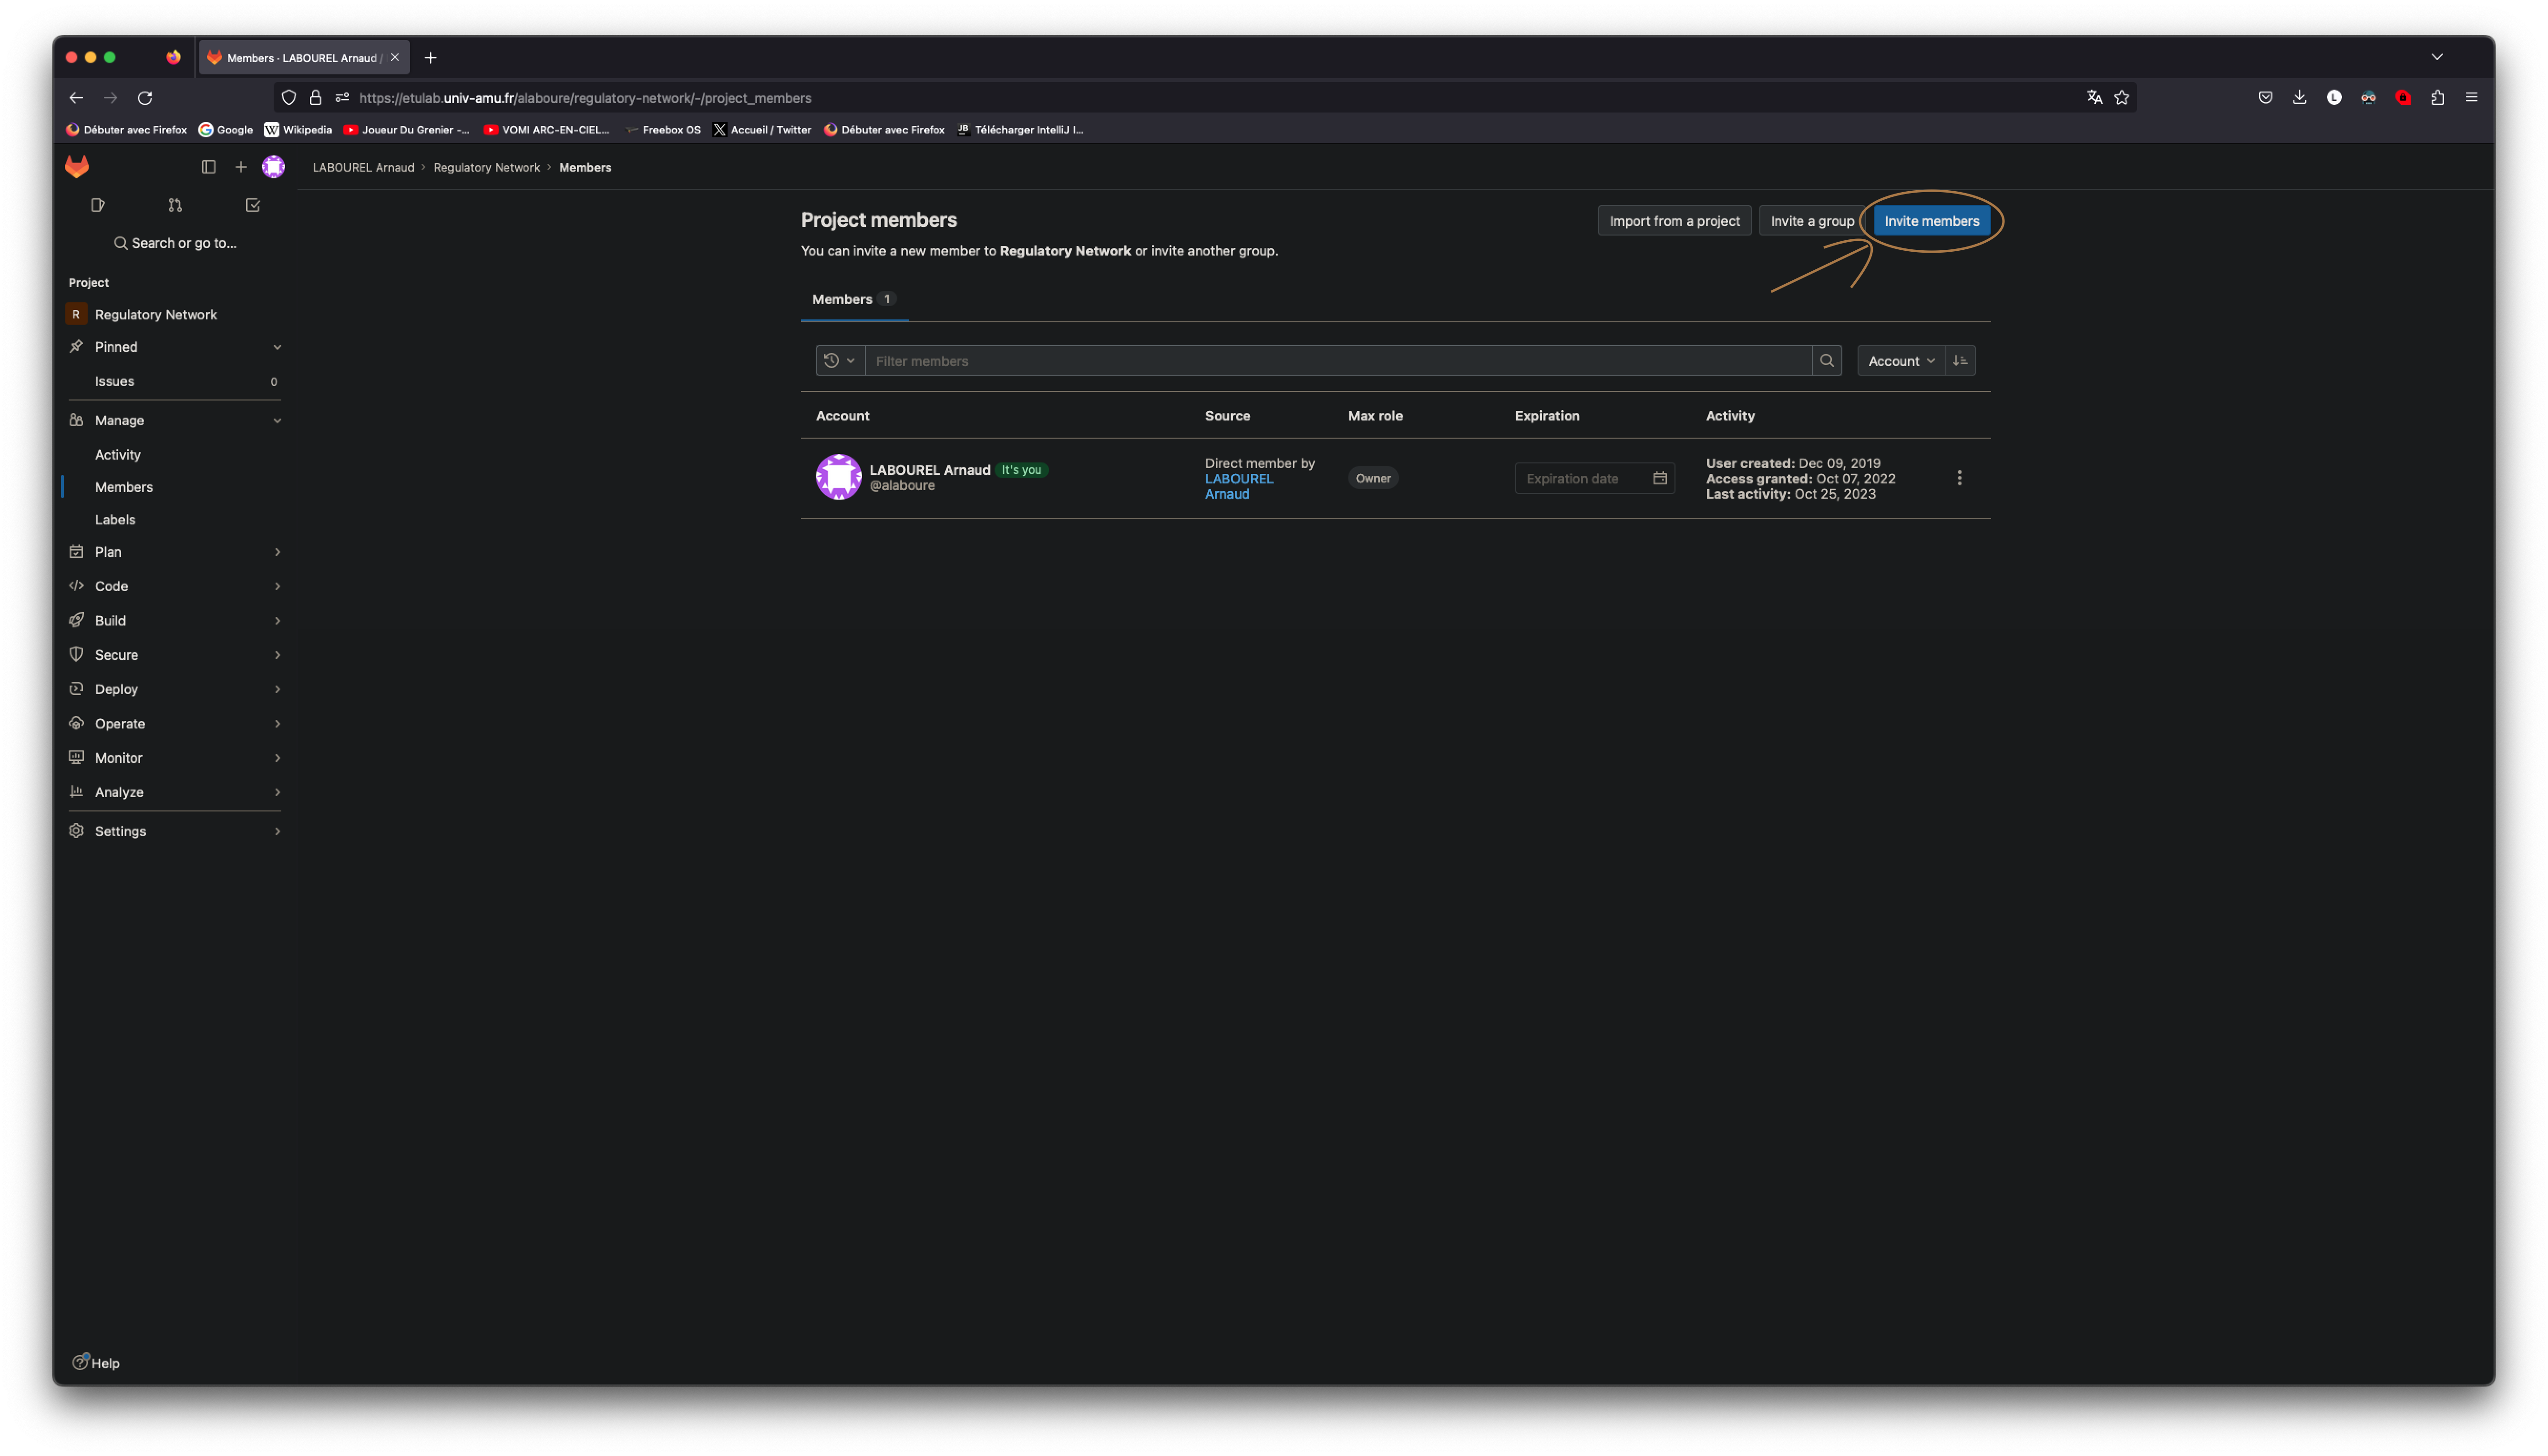Open Help at sidebar bottom

96,1363
